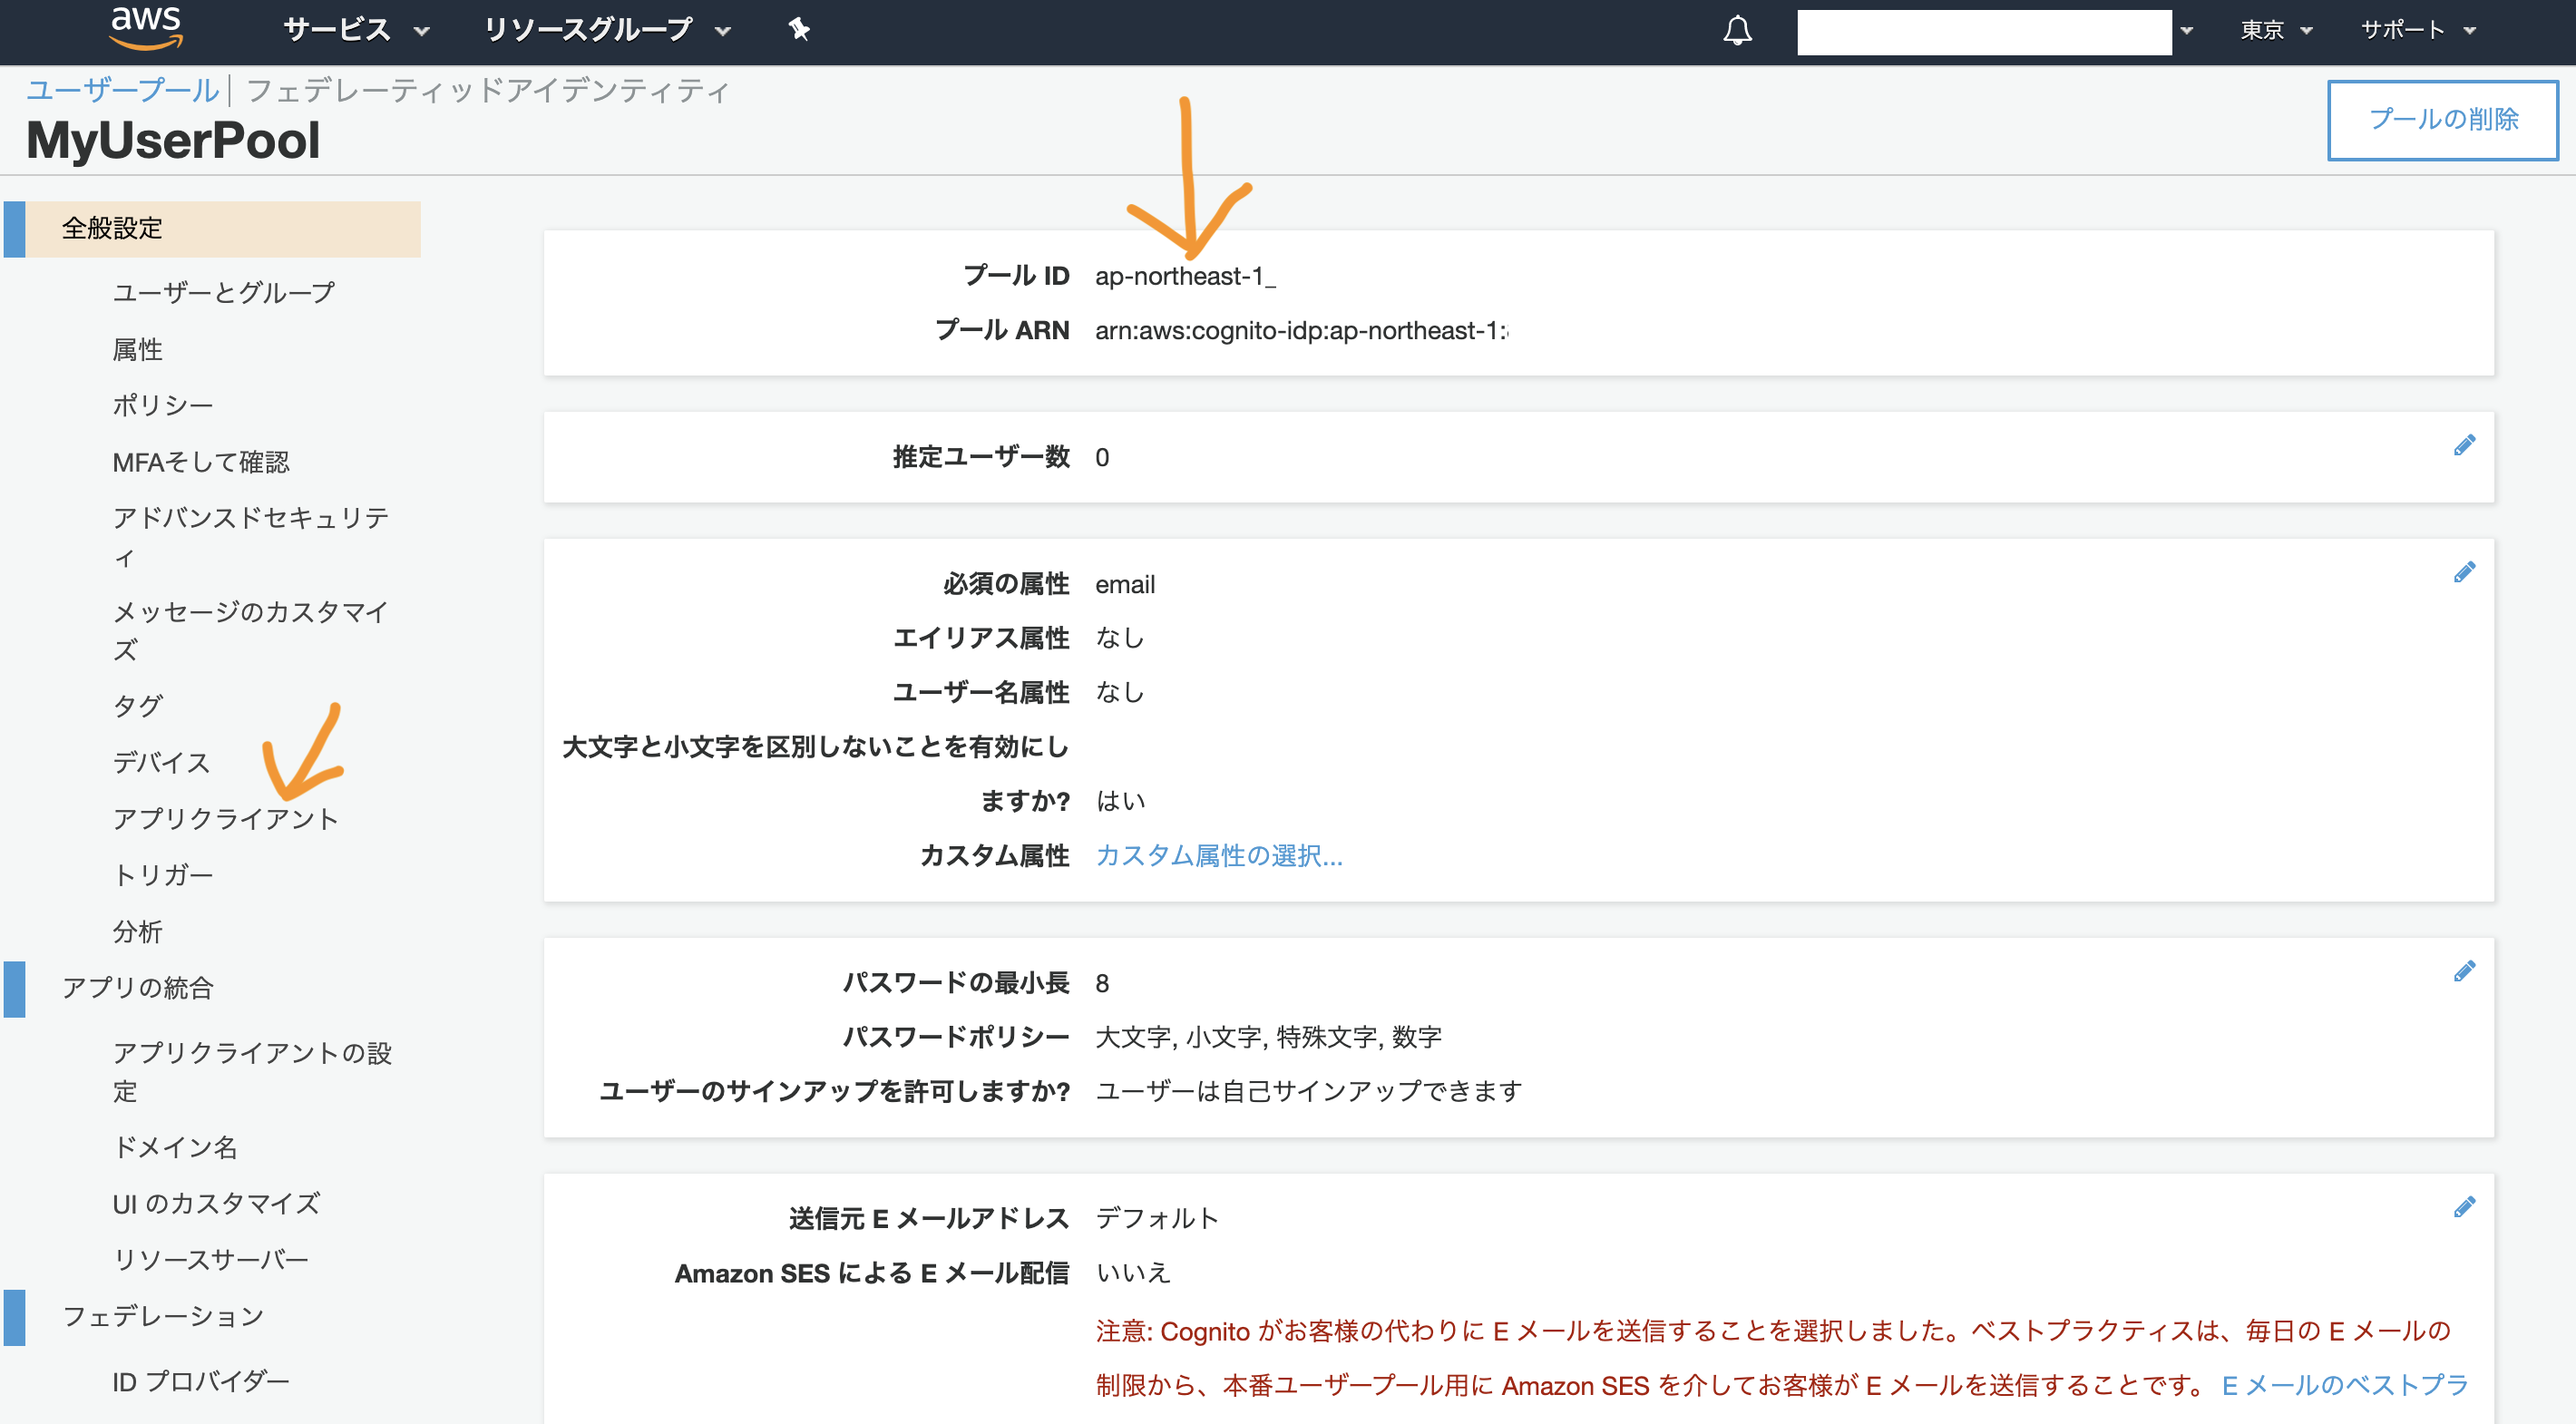Select アプリクライアント in the sidebar
The image size is (2576, 1424).
point(225,819)
